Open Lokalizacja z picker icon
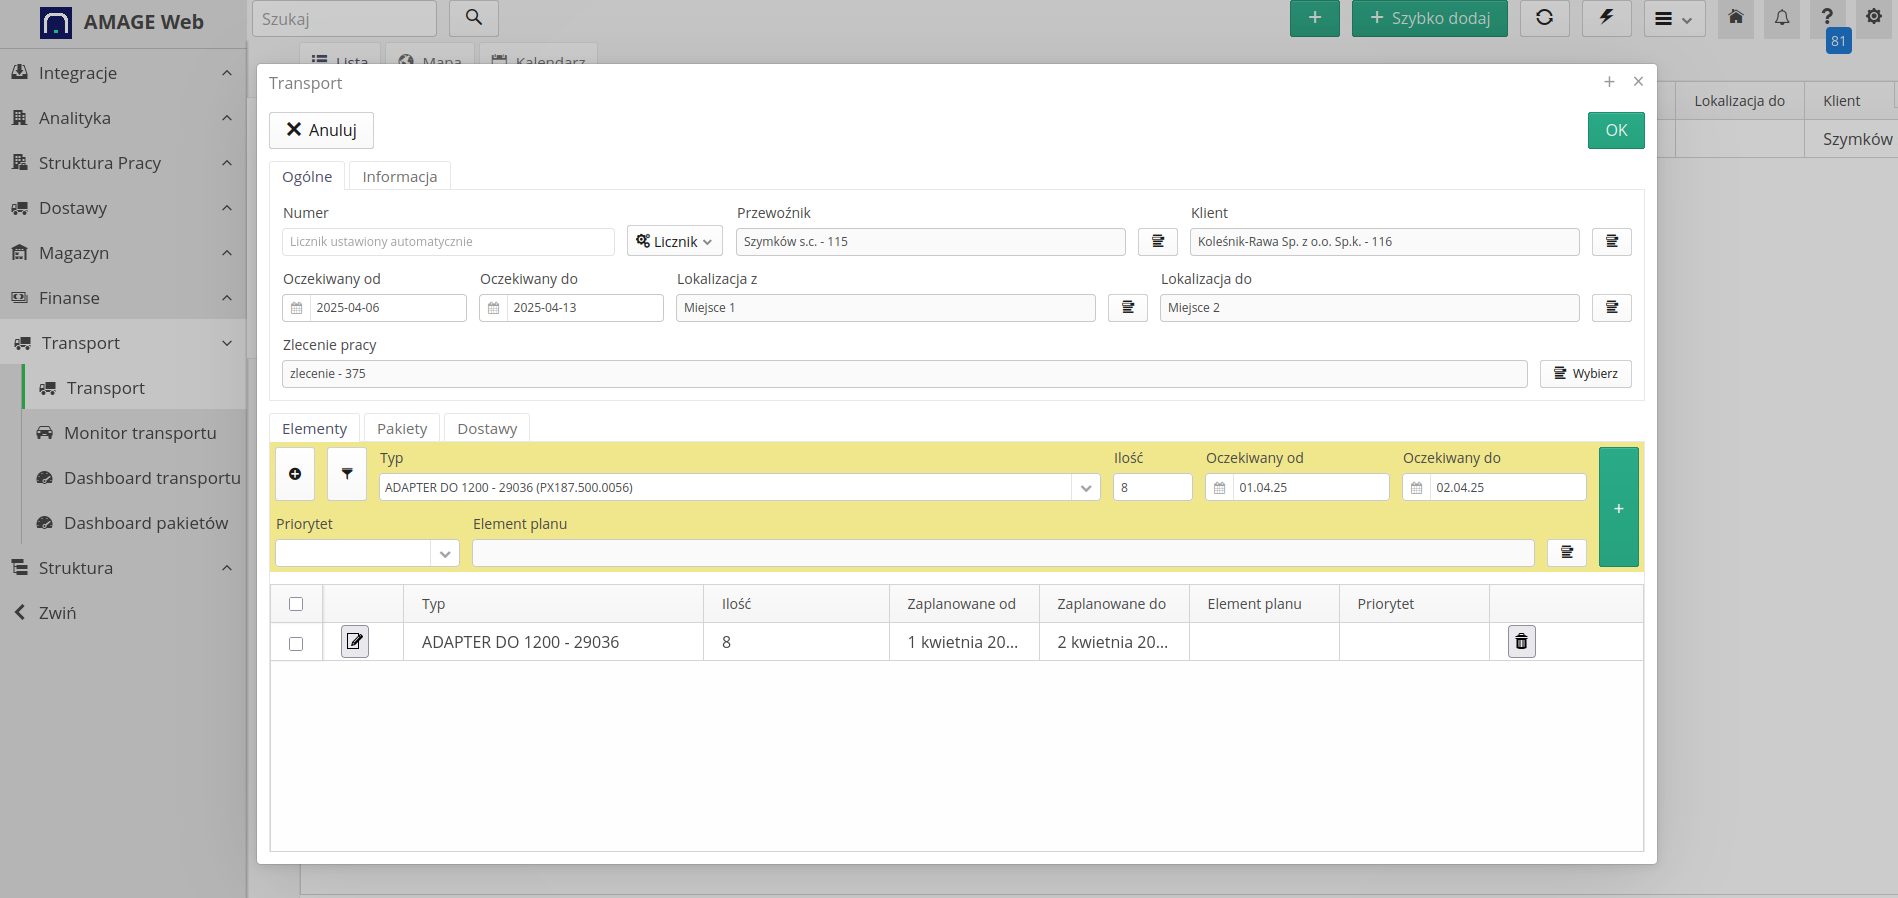The width and height of the screenshot is (1898, 898). tap(1127, 308)
